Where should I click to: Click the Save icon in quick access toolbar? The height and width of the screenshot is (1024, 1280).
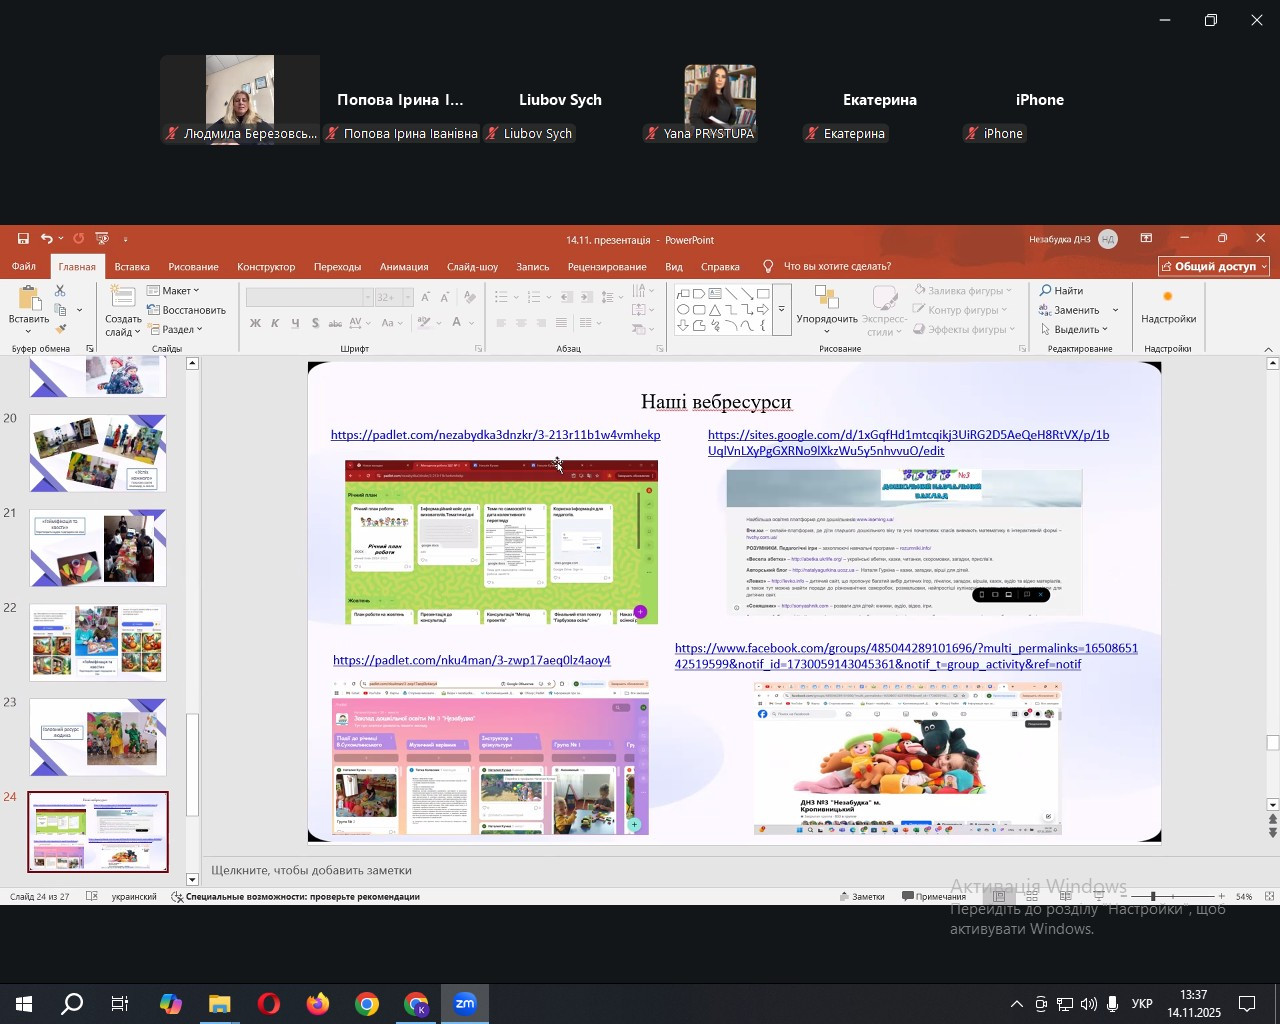point(23,239)
